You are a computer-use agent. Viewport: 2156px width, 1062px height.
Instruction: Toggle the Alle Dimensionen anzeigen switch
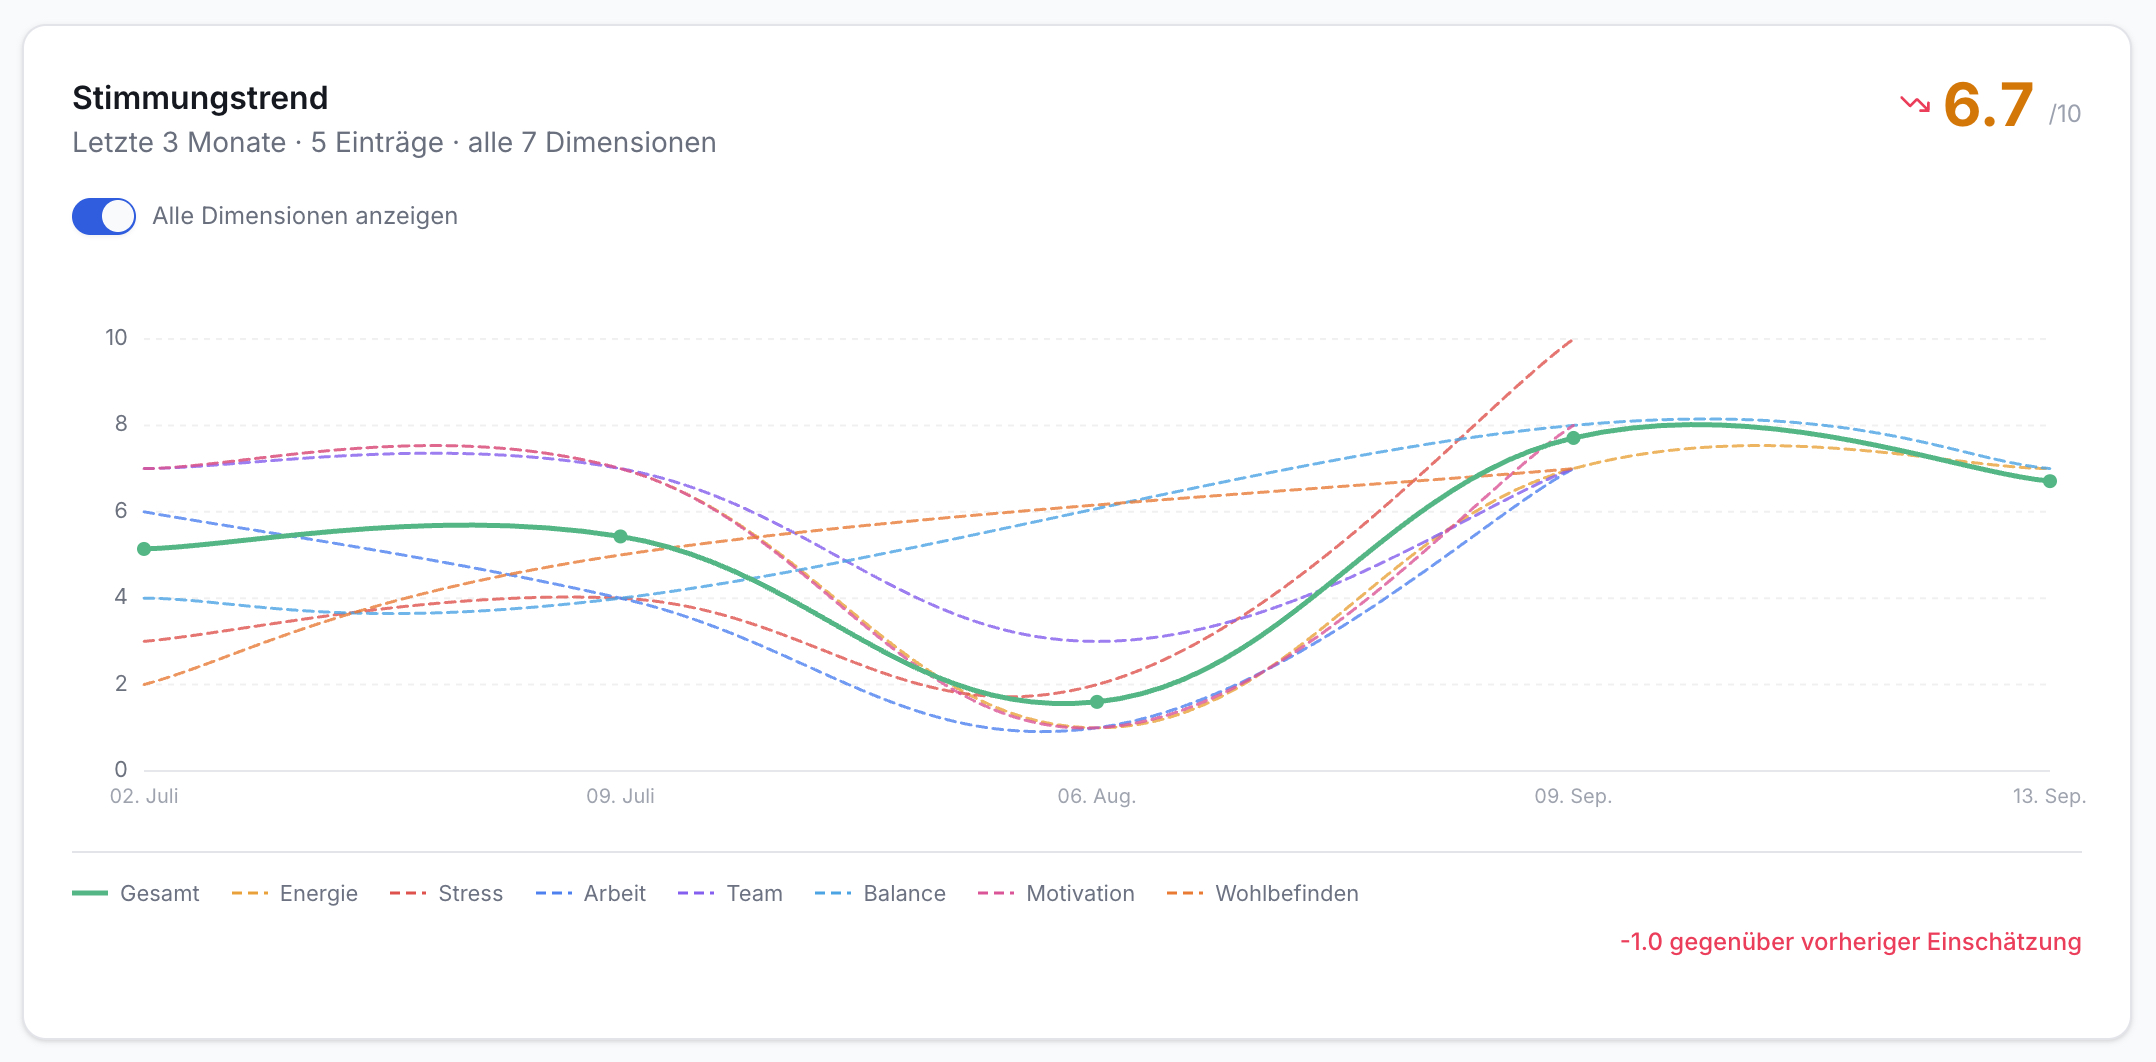click(104, 216)
